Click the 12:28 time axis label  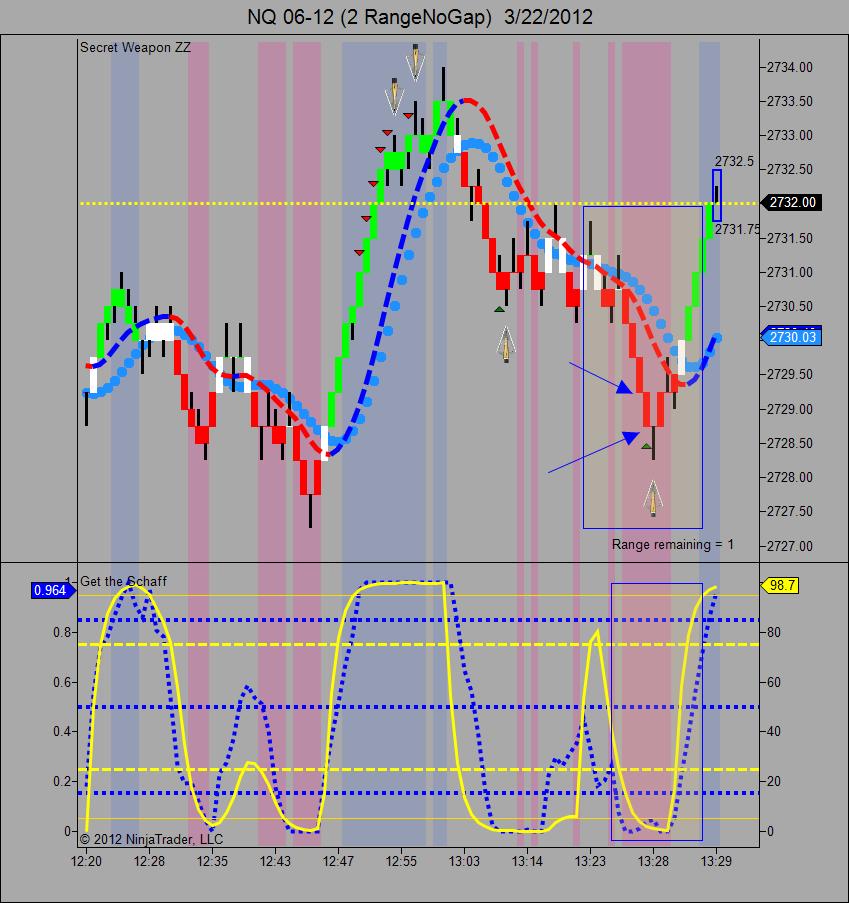coord(149,862)
